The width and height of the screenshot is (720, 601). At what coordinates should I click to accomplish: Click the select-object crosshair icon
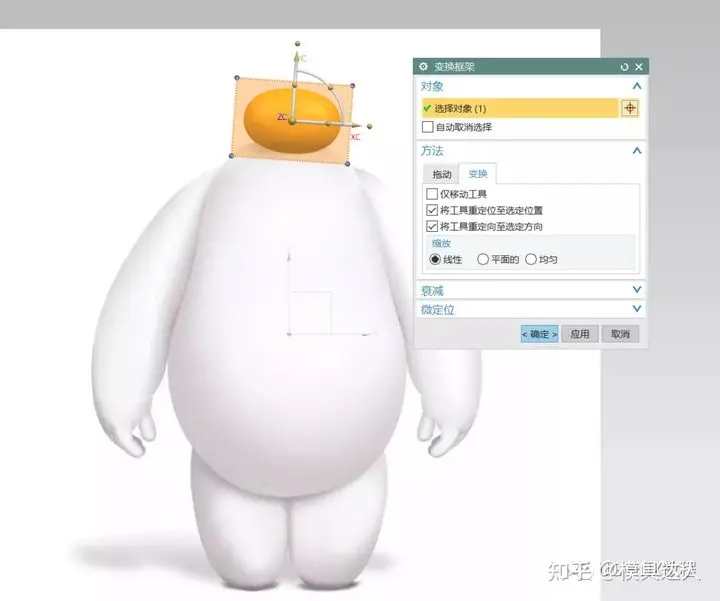coord(630,108)
